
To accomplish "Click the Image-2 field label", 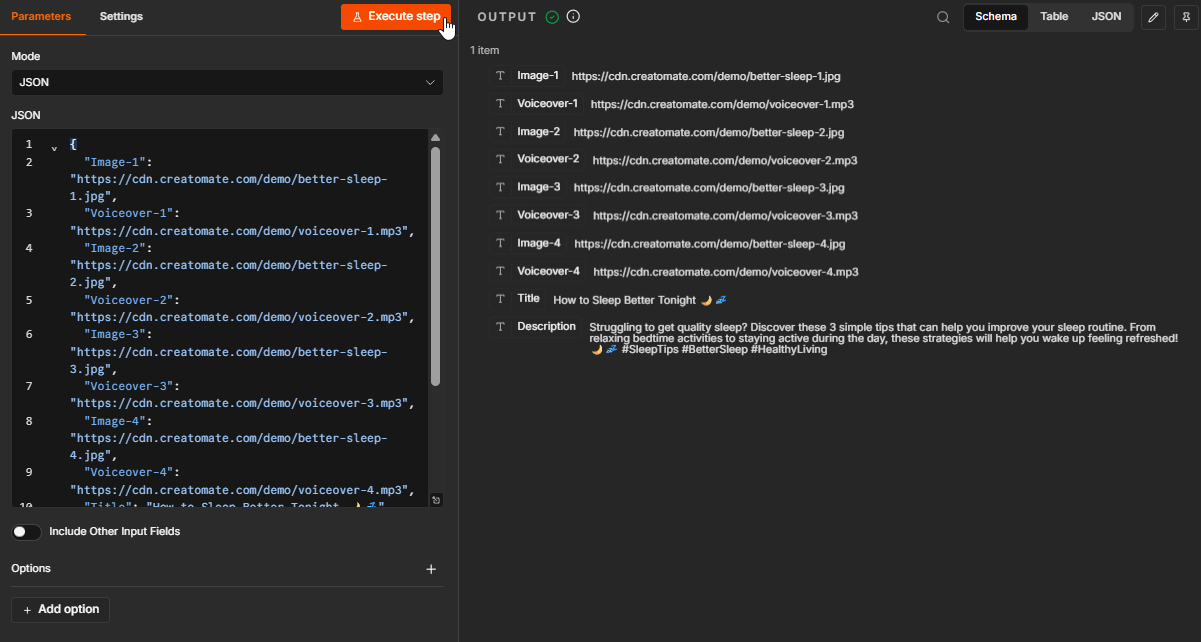I will [538, 132].
